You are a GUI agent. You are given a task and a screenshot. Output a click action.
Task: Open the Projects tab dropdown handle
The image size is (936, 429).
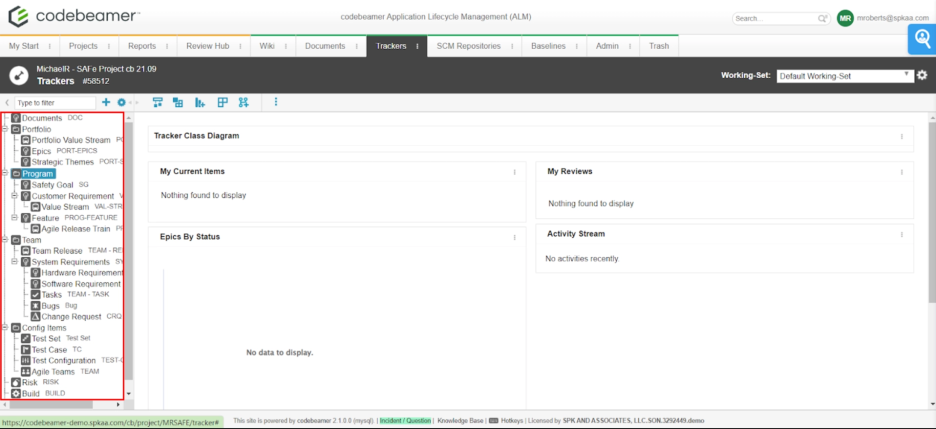(109, 46)
